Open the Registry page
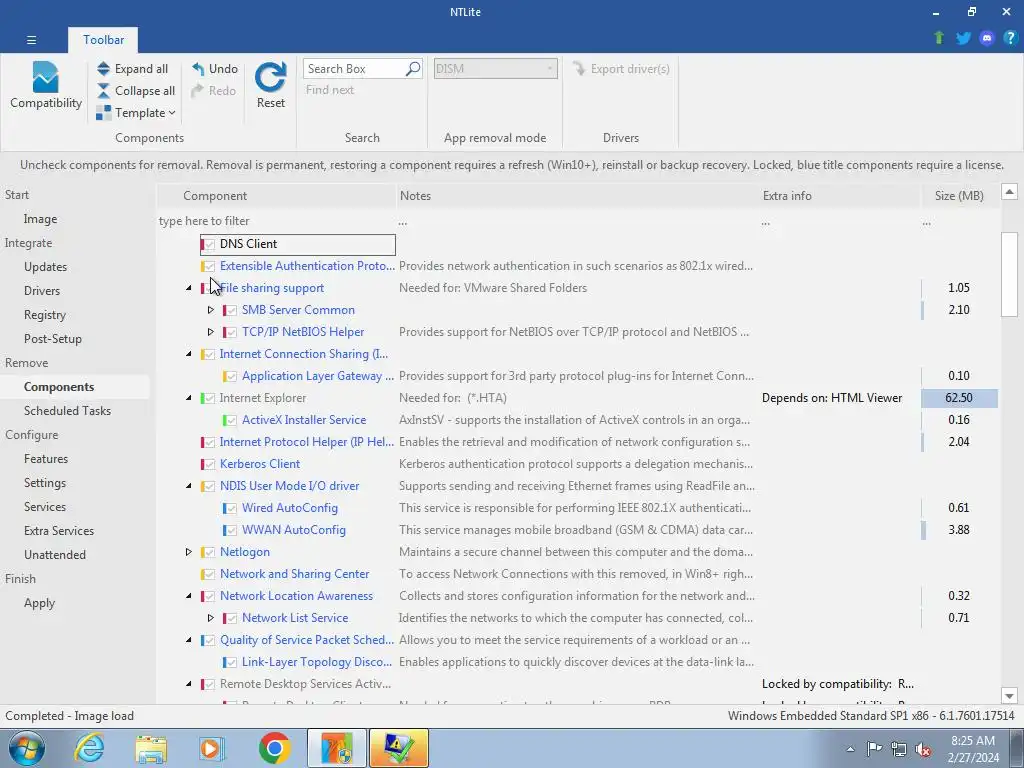Image resolution: width=1024 pixels, height=768 pixels. pos(45,315)
